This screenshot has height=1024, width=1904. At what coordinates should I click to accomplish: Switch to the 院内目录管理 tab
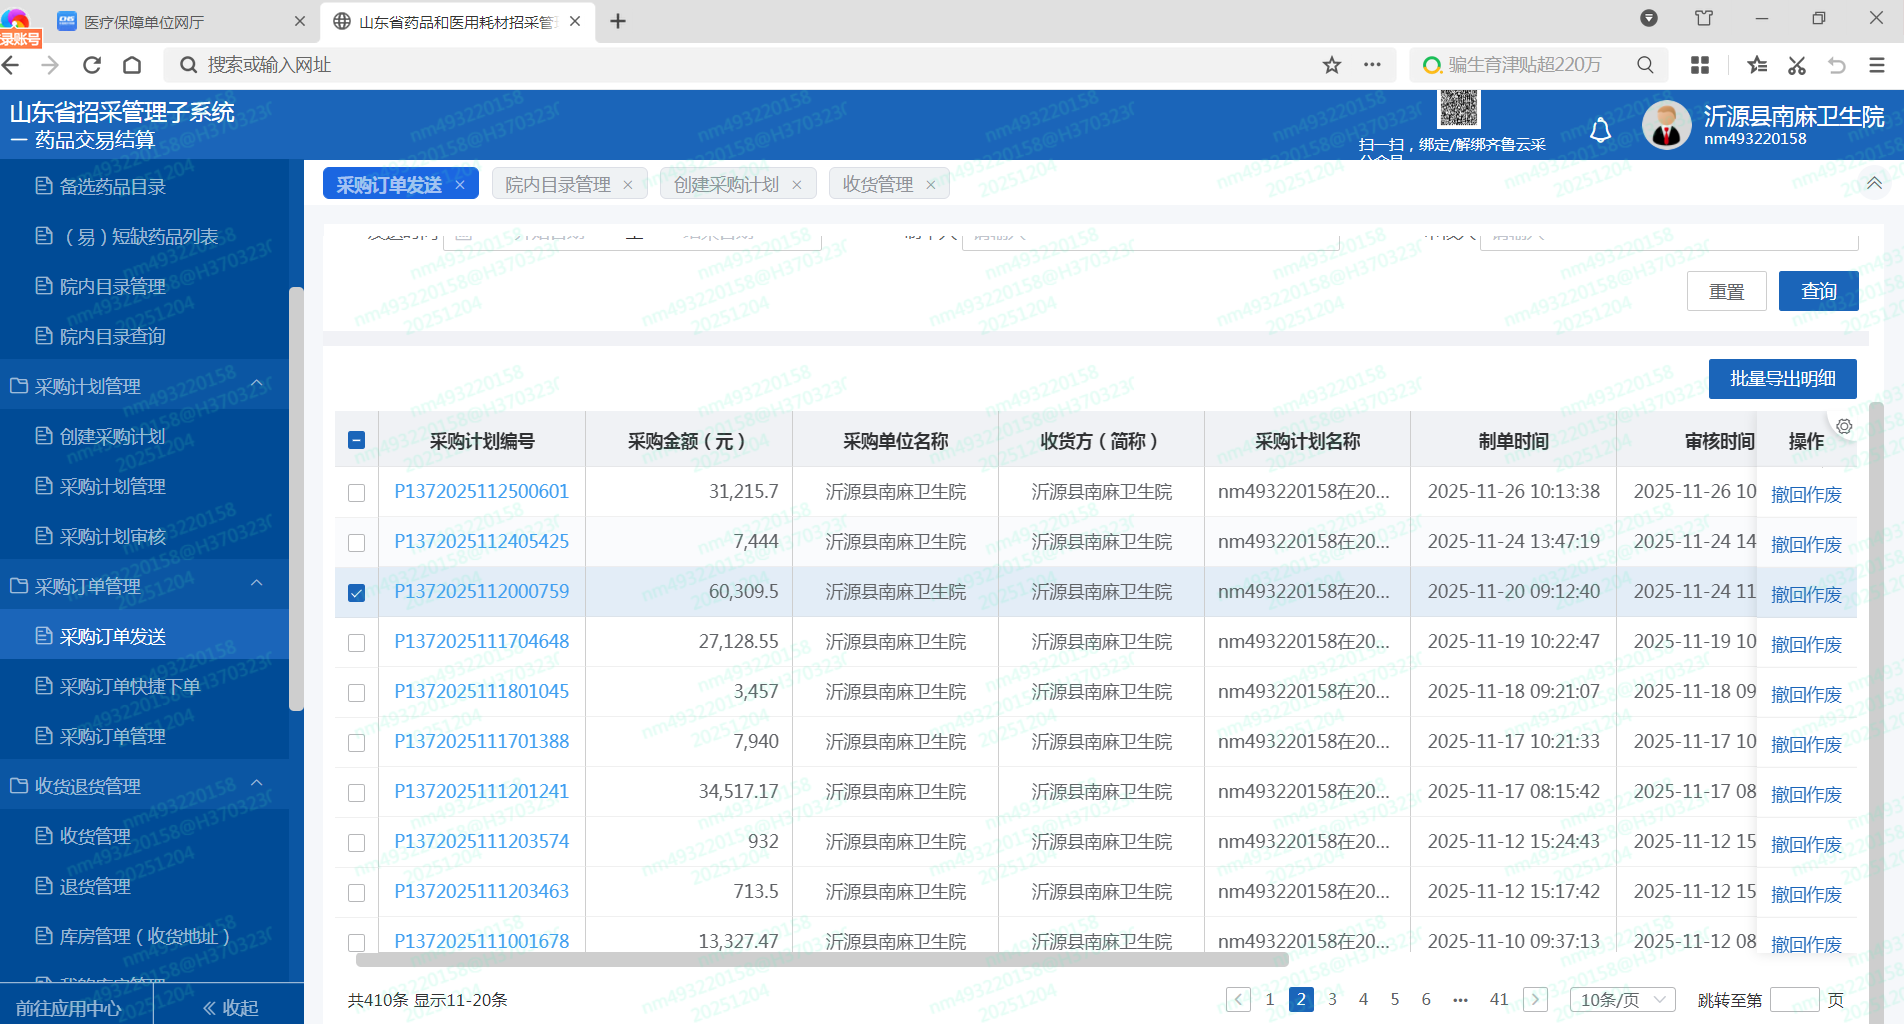[557, 184]
